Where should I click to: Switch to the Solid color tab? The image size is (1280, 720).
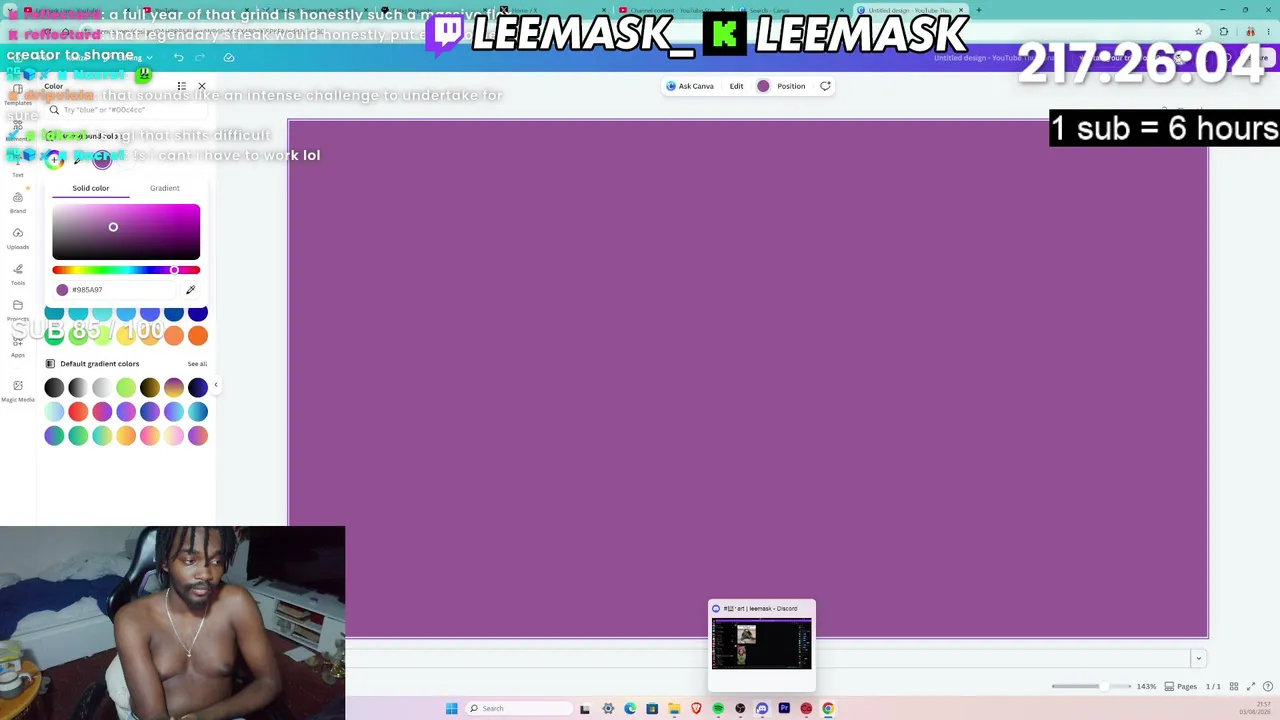[x=90, y=188]
